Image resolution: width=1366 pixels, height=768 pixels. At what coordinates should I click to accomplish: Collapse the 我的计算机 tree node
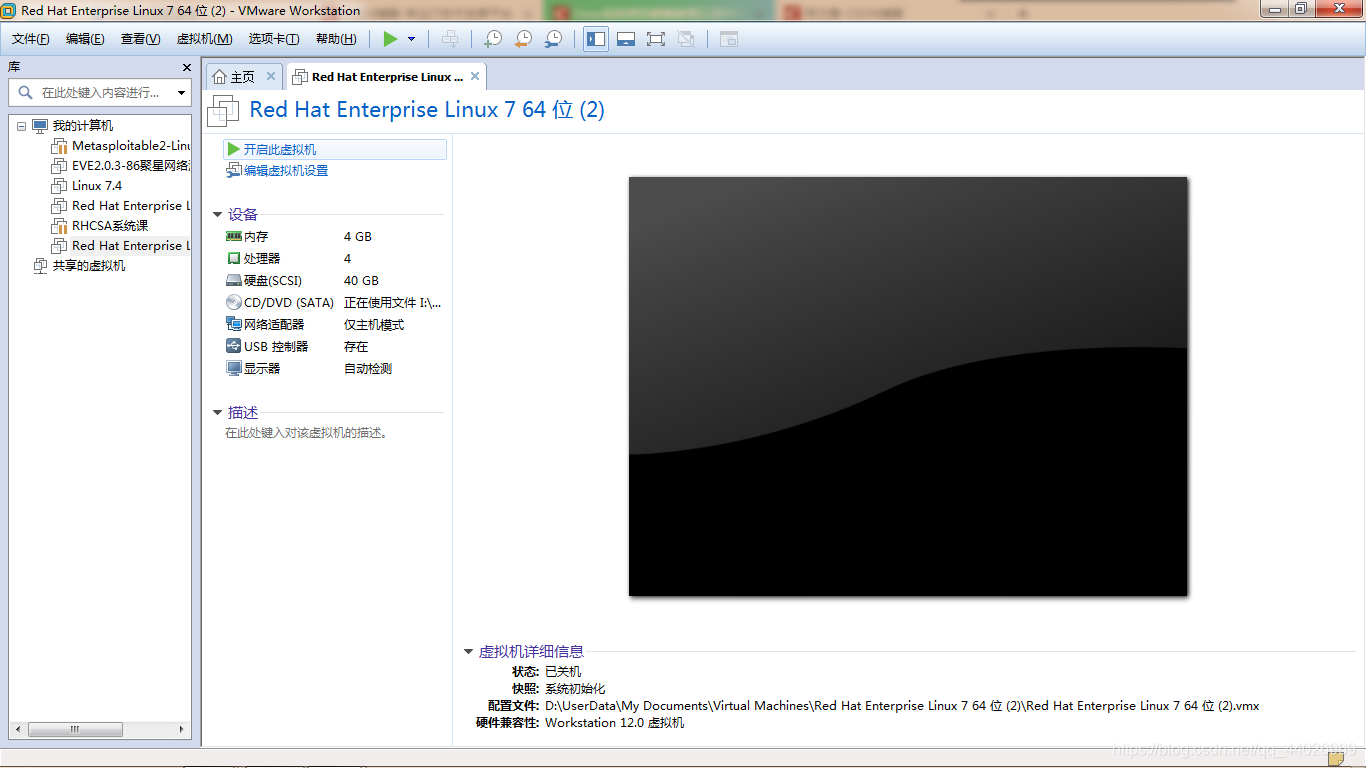[21, 126]
